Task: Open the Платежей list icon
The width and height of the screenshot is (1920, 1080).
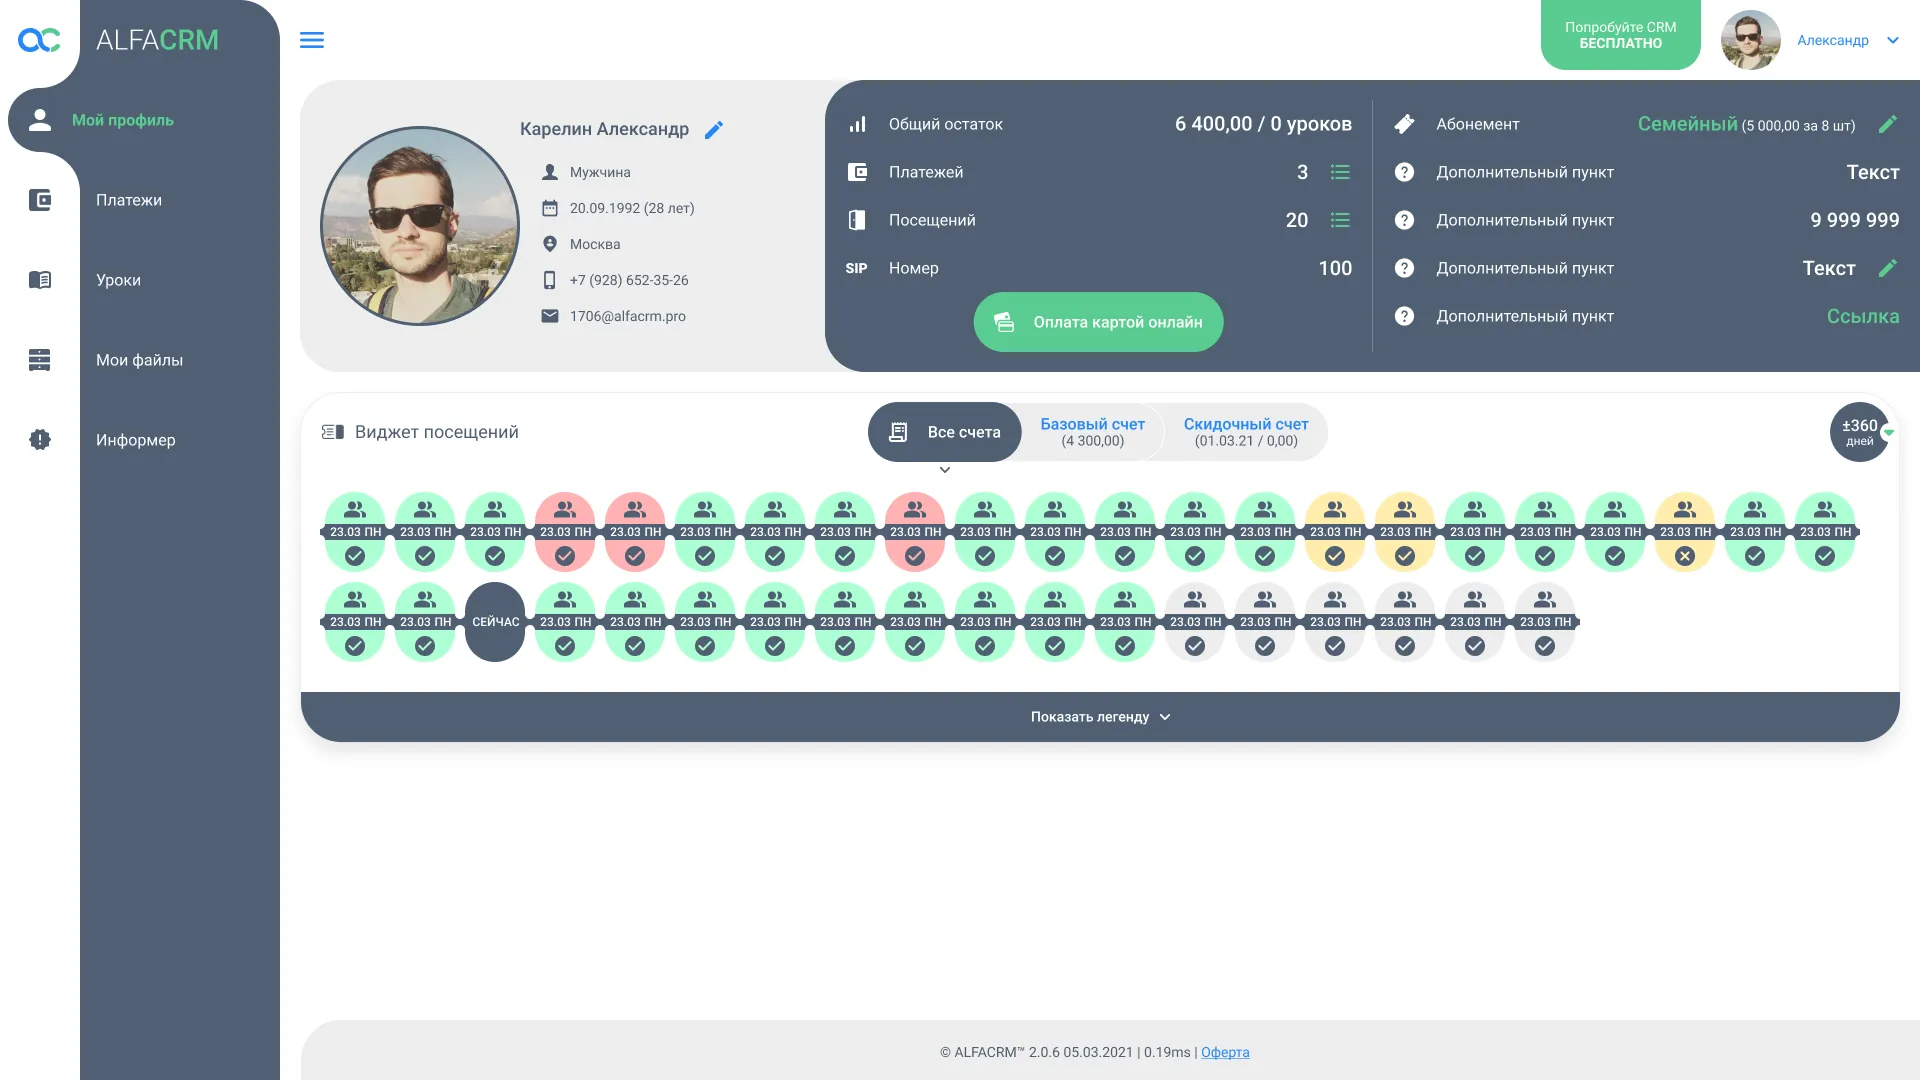Action: tap(1340, 172)
